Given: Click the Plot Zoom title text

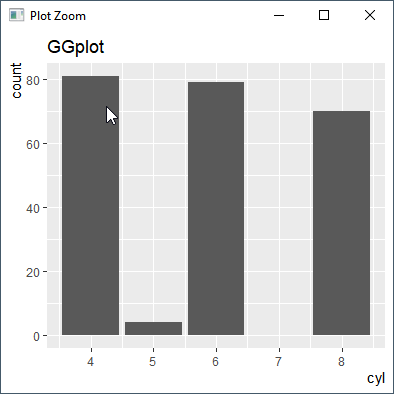Looking at the screenshot, I should [58, 16].
